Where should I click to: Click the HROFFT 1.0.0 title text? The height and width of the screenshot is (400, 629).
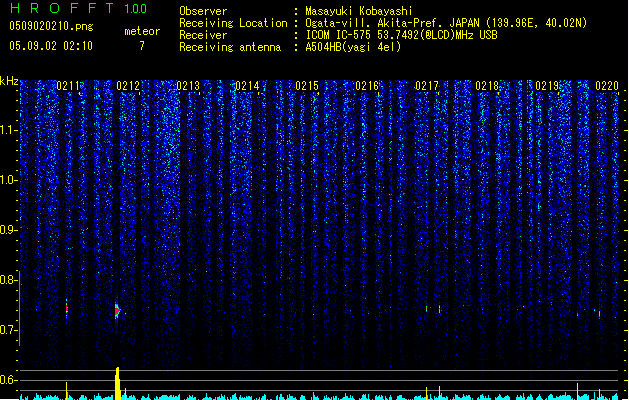(79, 8)
